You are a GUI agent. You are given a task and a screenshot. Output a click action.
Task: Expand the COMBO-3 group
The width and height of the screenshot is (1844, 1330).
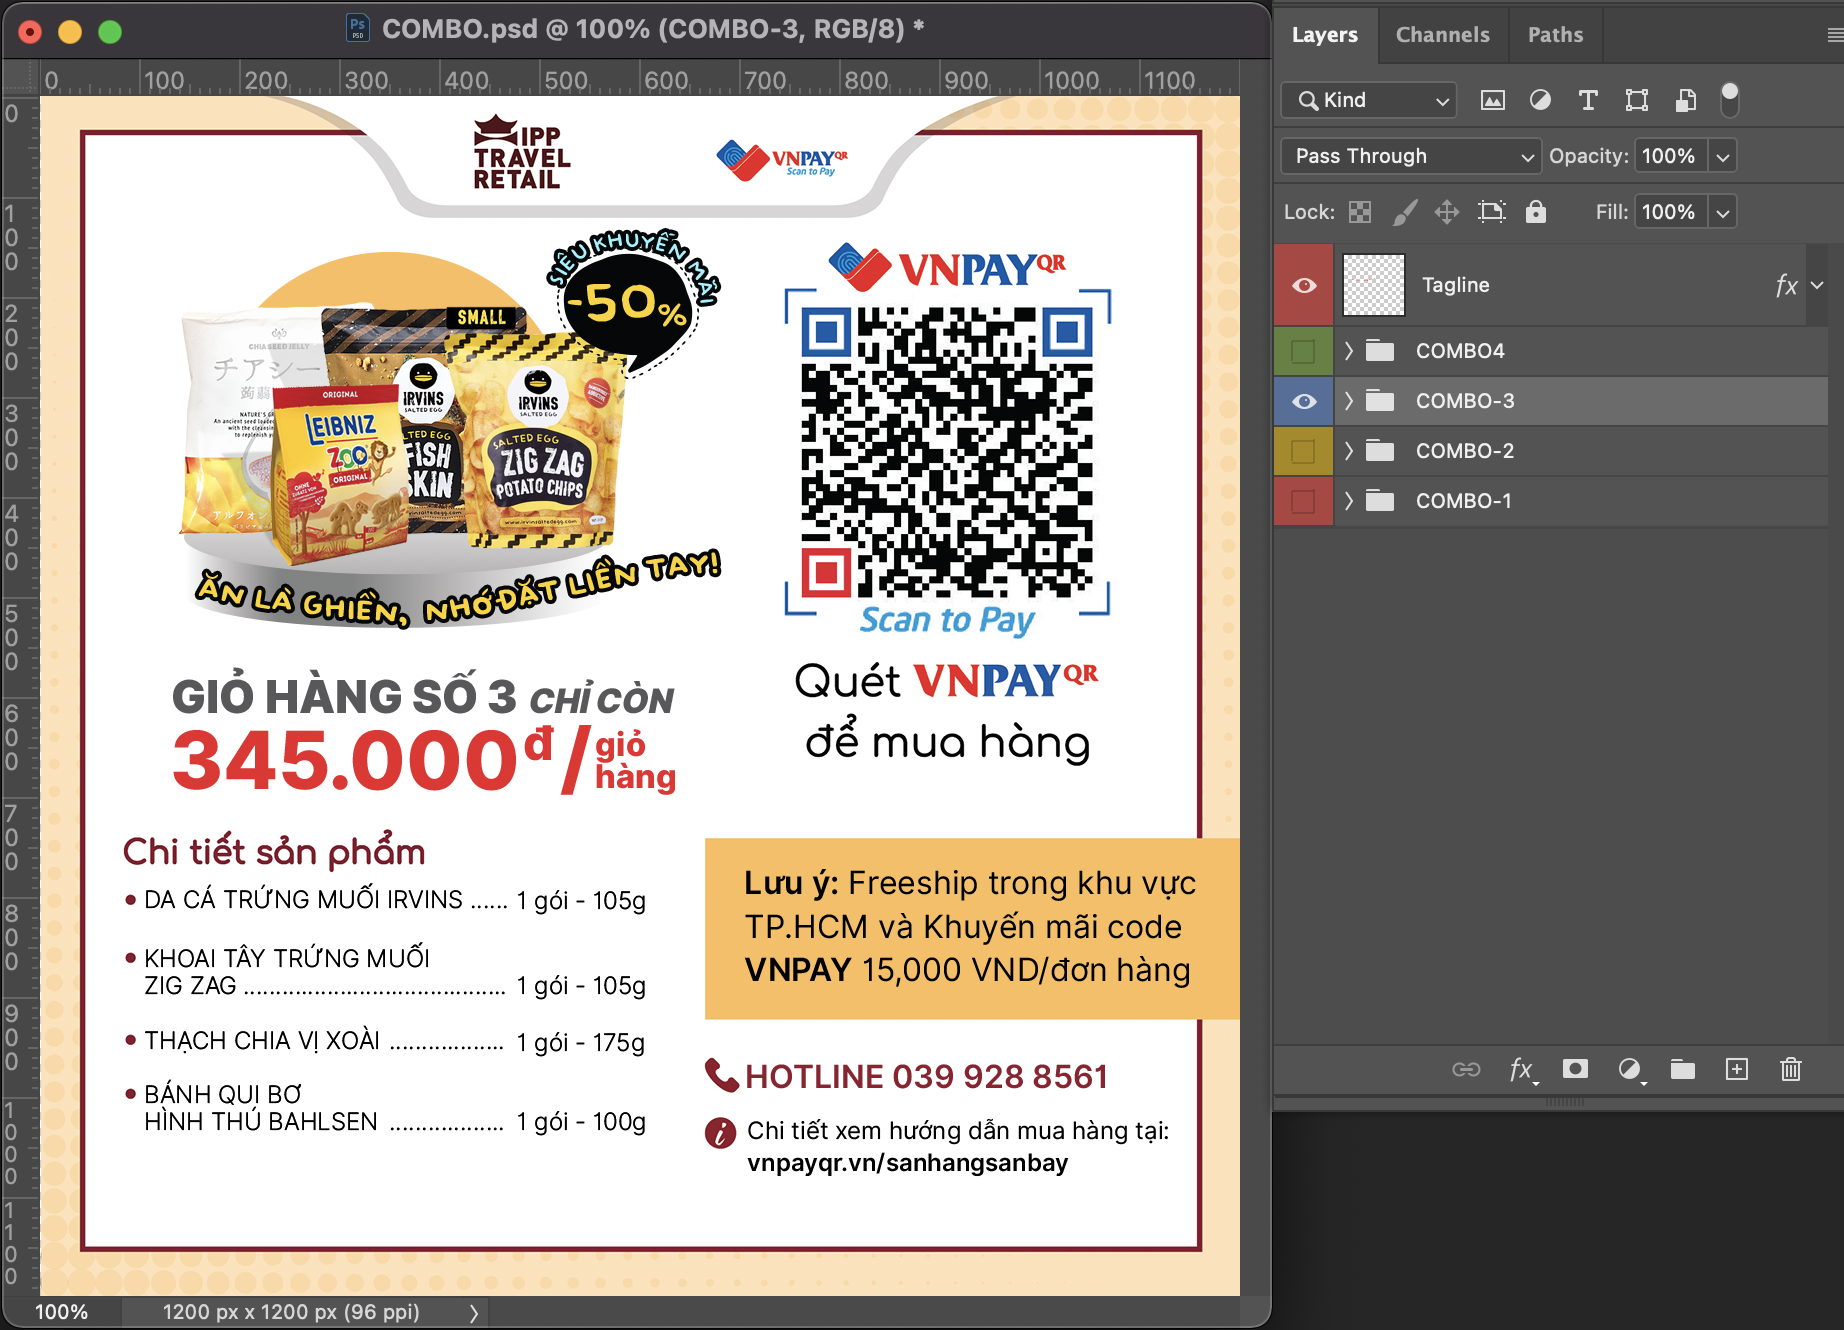click(x=1348, y=401)
